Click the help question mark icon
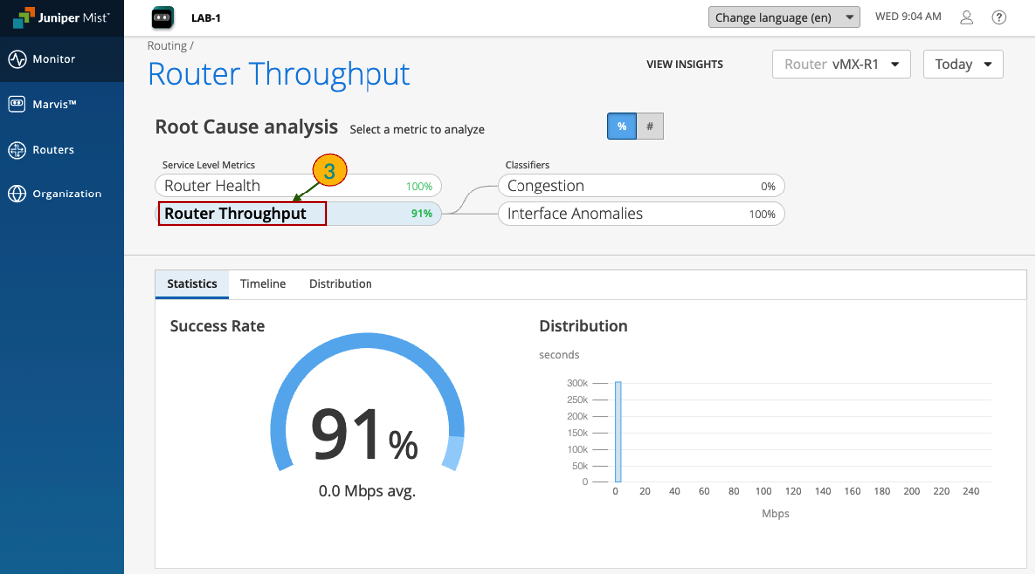 (998, 17)
